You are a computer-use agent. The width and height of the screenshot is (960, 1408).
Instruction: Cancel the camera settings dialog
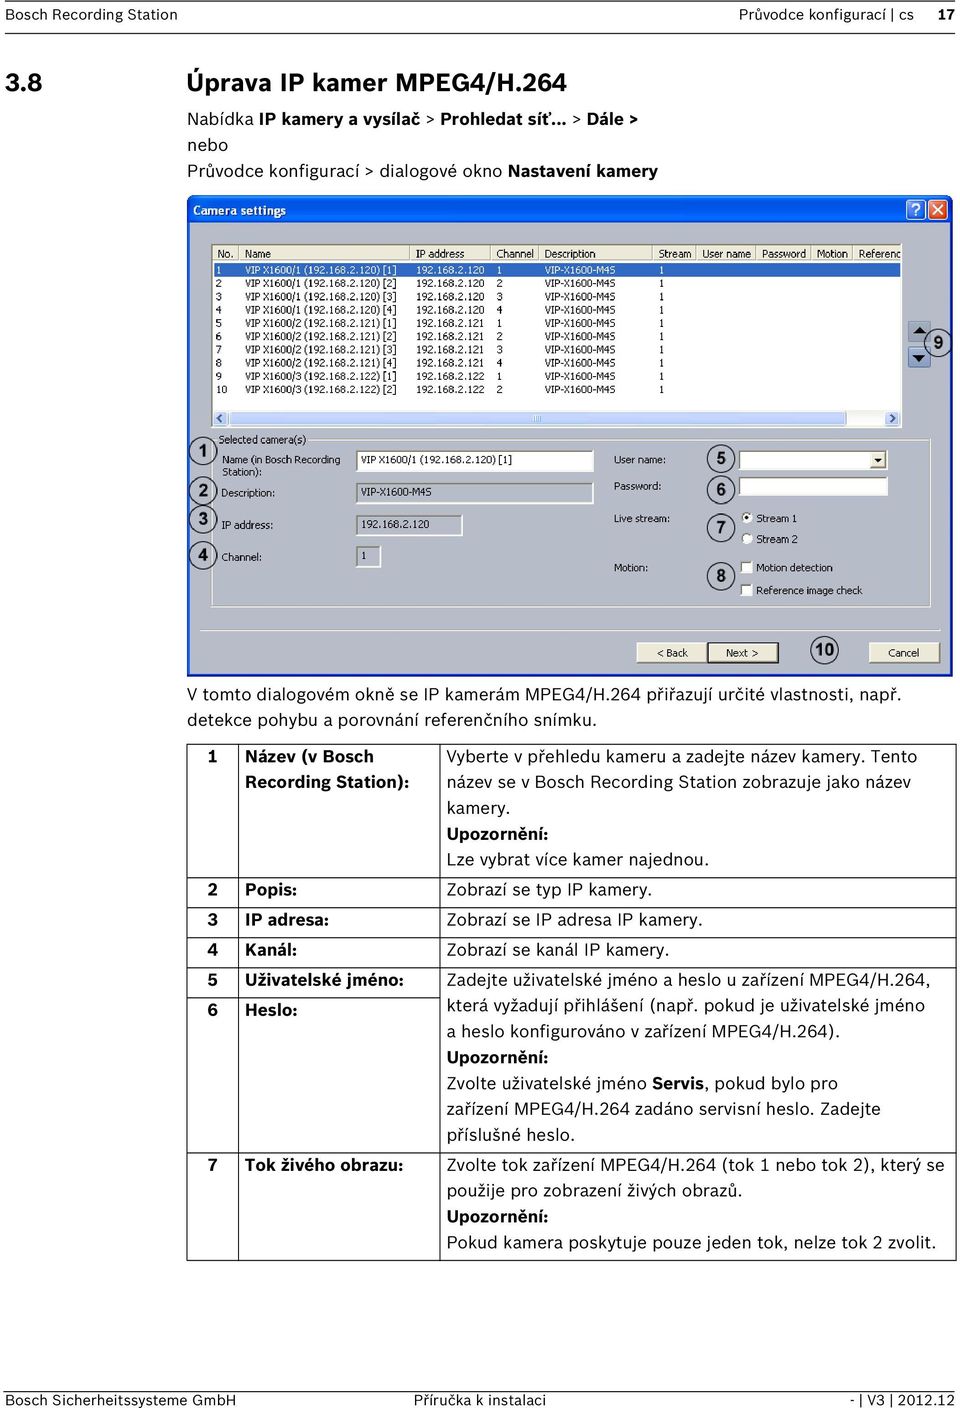pos(903,653)
